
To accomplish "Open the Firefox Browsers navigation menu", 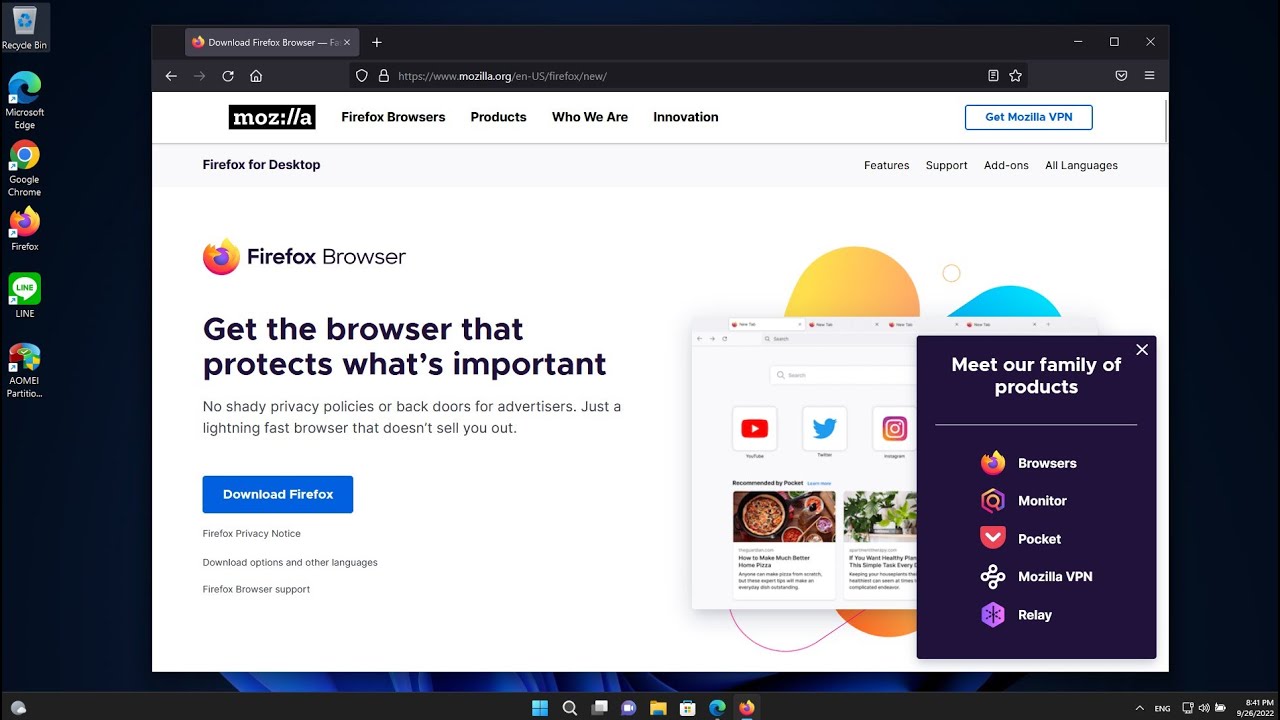I will pos(393,117).
